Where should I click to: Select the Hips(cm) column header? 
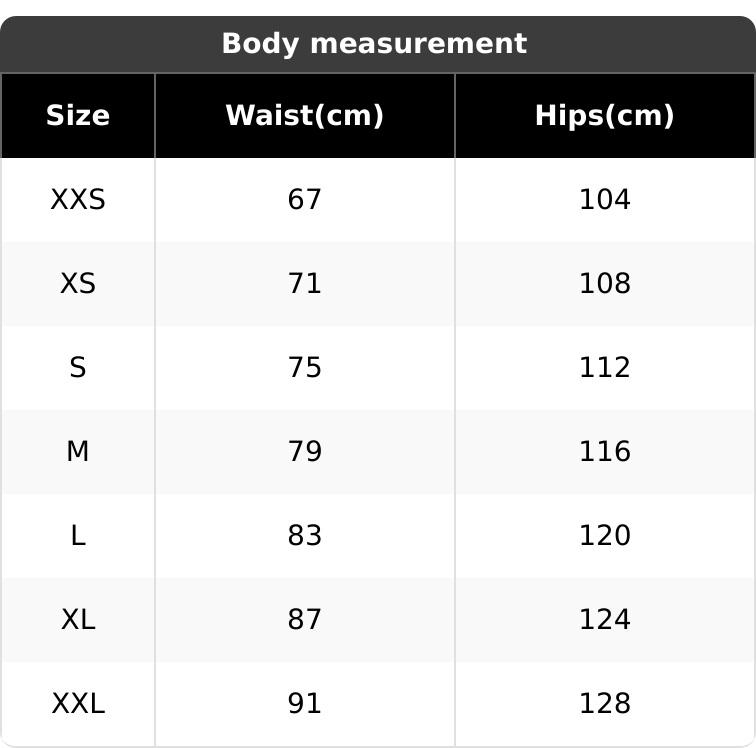[604, 116]
